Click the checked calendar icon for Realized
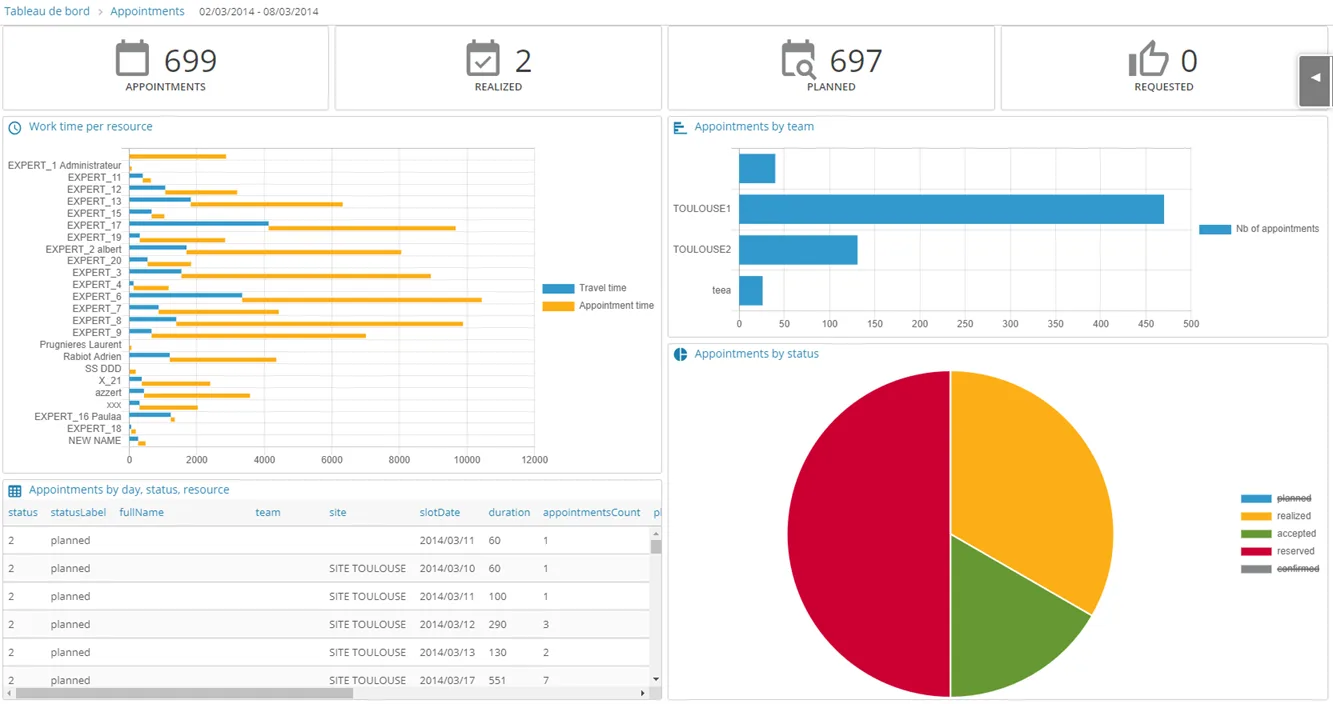This screenshot has width=1333, height=704. (483, 58)
